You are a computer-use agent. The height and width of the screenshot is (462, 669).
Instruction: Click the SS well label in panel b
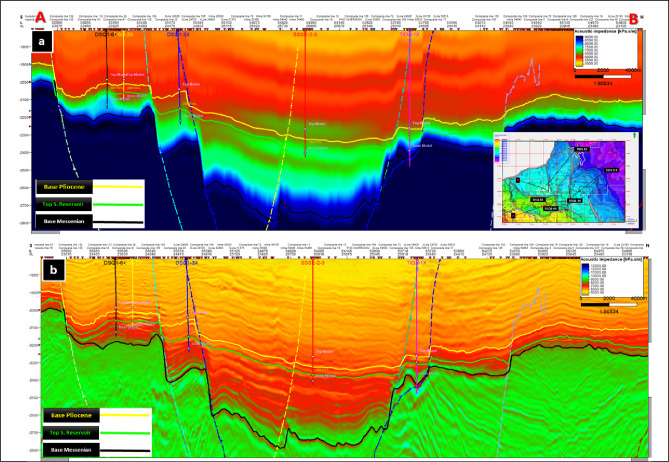(x=313, y=264)
